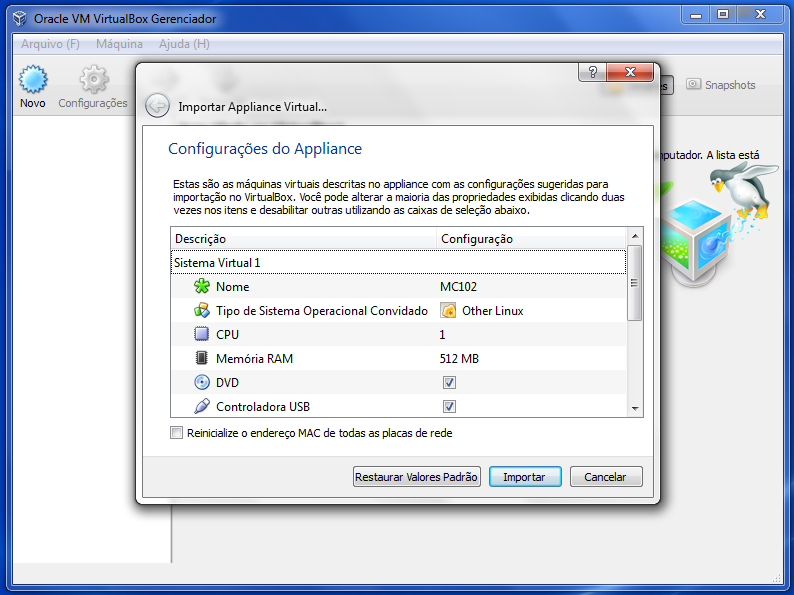Open the Máquina menu

pyautogui.click(x=120, y=44)
